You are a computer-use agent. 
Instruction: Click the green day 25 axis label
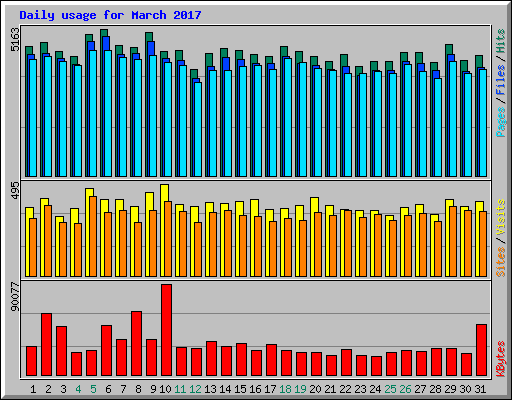point(390,389)
